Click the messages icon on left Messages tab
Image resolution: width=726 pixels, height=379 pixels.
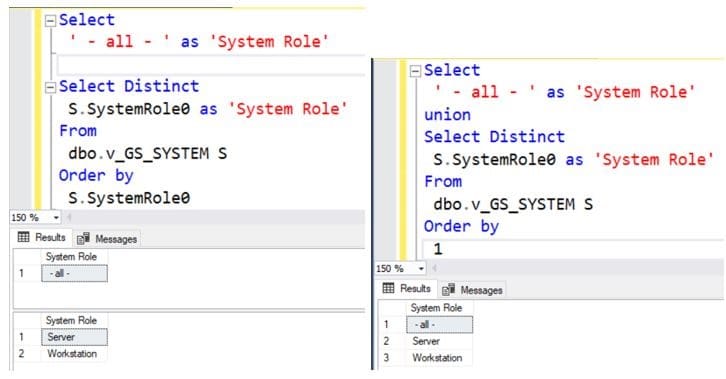point(83,239)
